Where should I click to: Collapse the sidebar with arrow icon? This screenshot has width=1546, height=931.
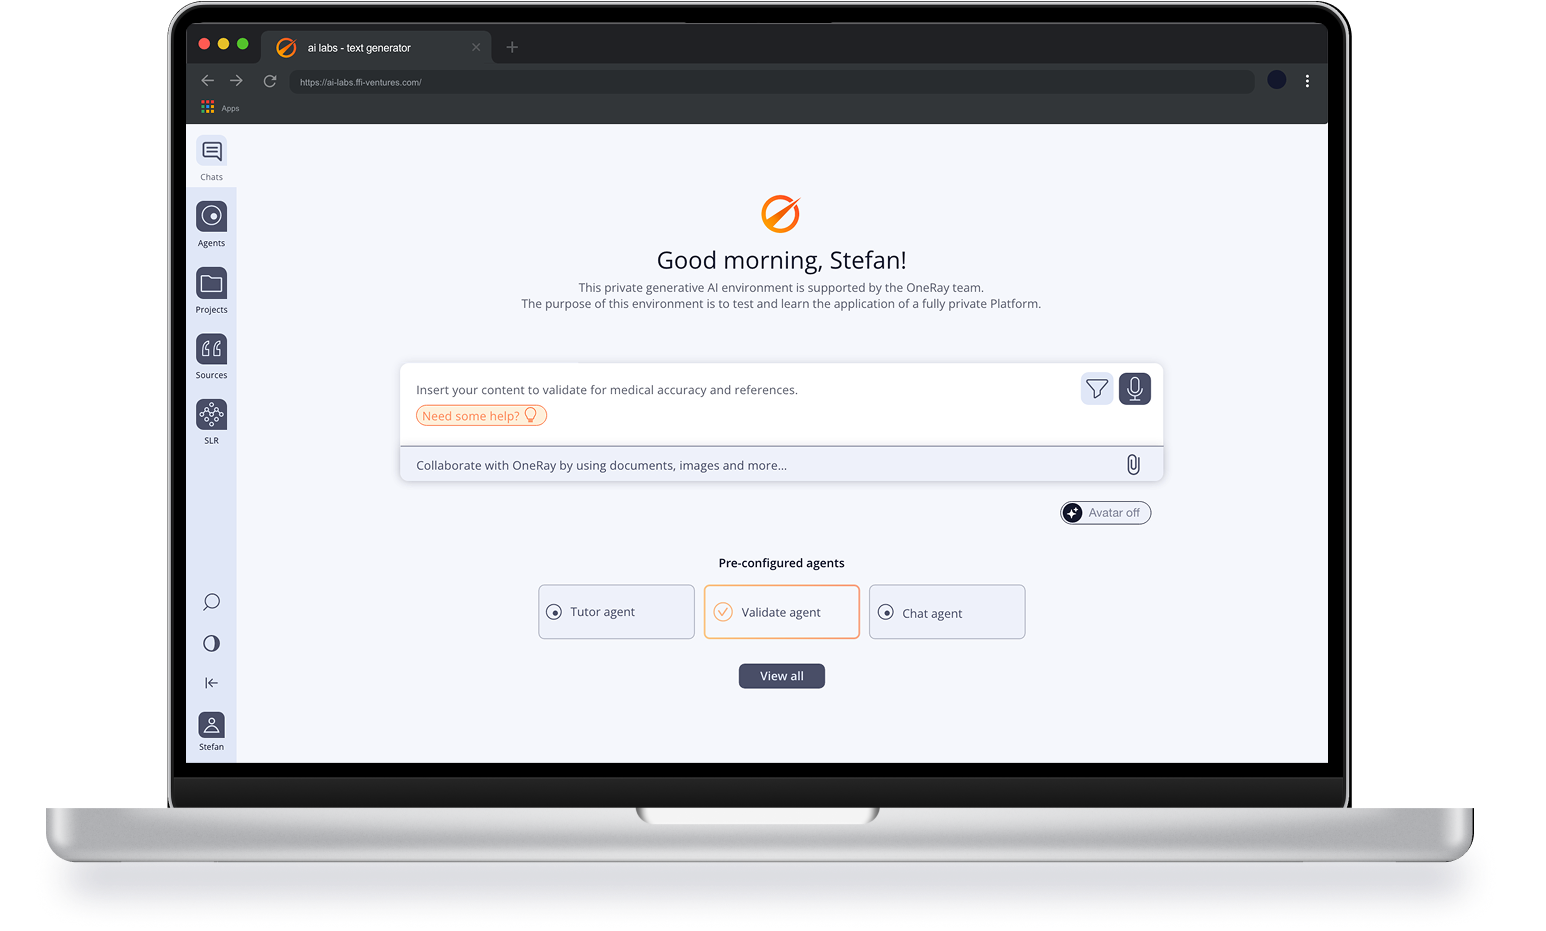click(x=211, y=683)
